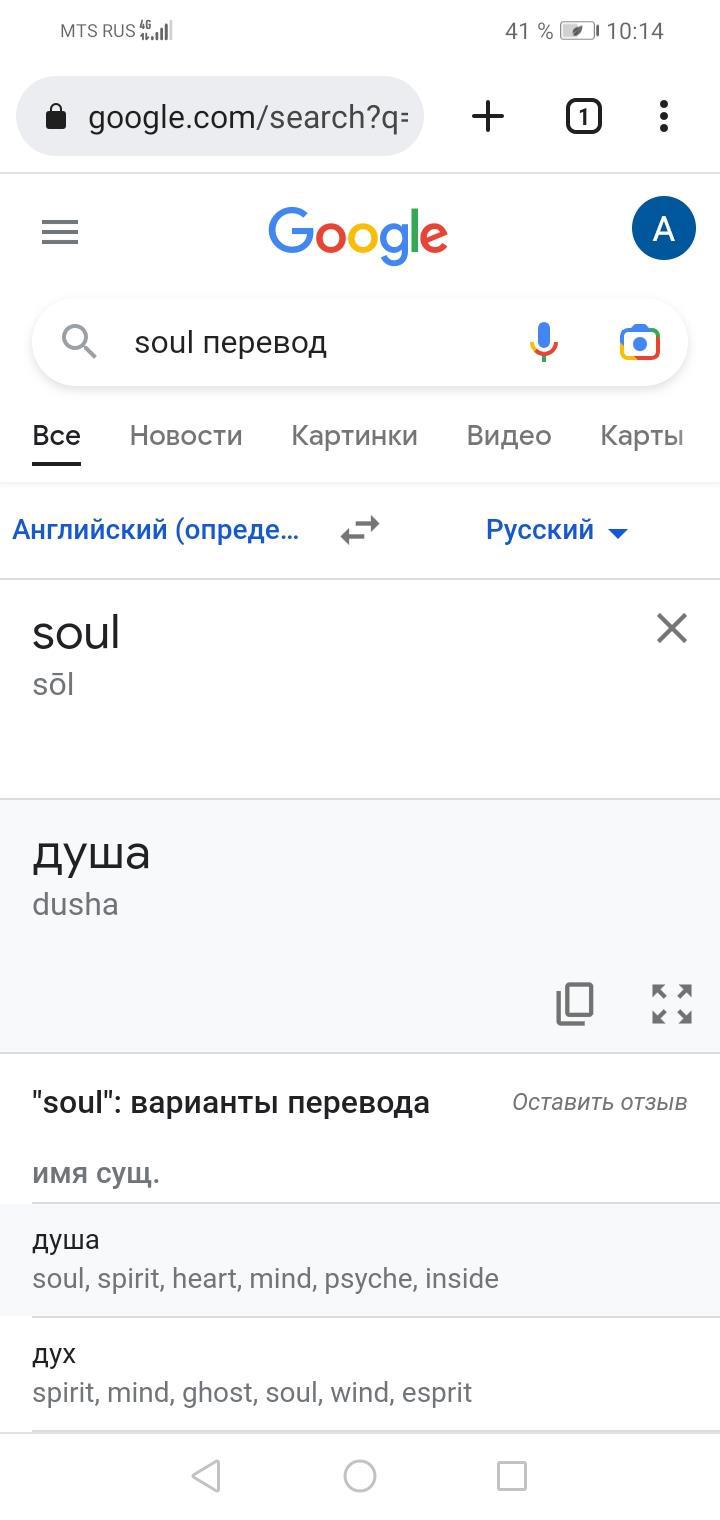Expand translation to fullscreen view
This screenshot has width=720, height=1520.
pyautogui.click(x=671, y=1003)
